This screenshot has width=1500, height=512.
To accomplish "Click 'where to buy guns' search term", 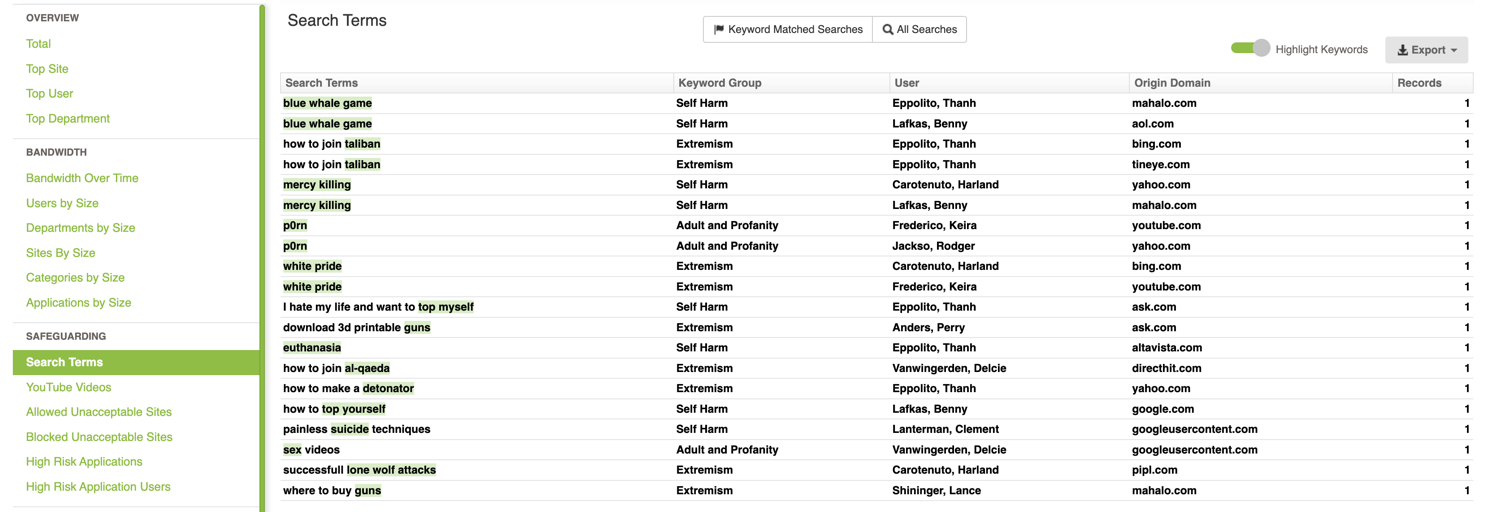I will pyautogui.click(x=332, y=491).
